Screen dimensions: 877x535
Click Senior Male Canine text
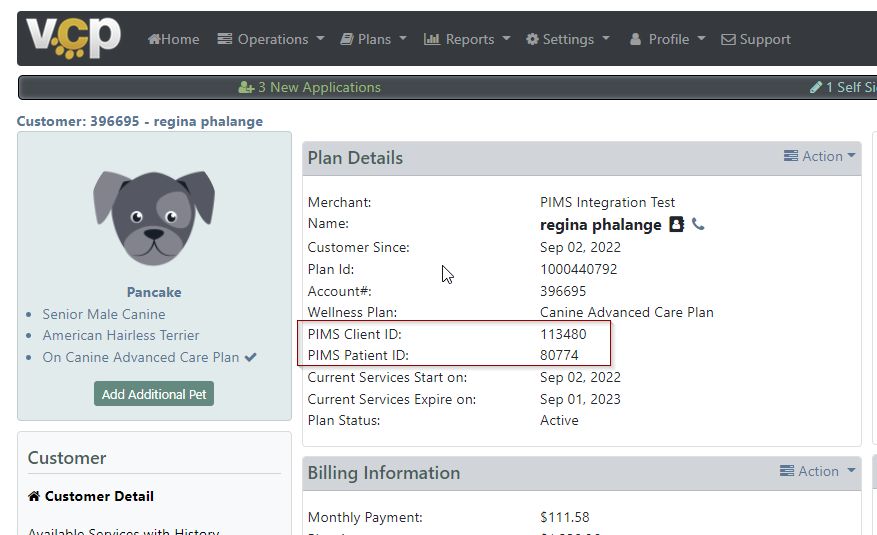coord(104,314)
